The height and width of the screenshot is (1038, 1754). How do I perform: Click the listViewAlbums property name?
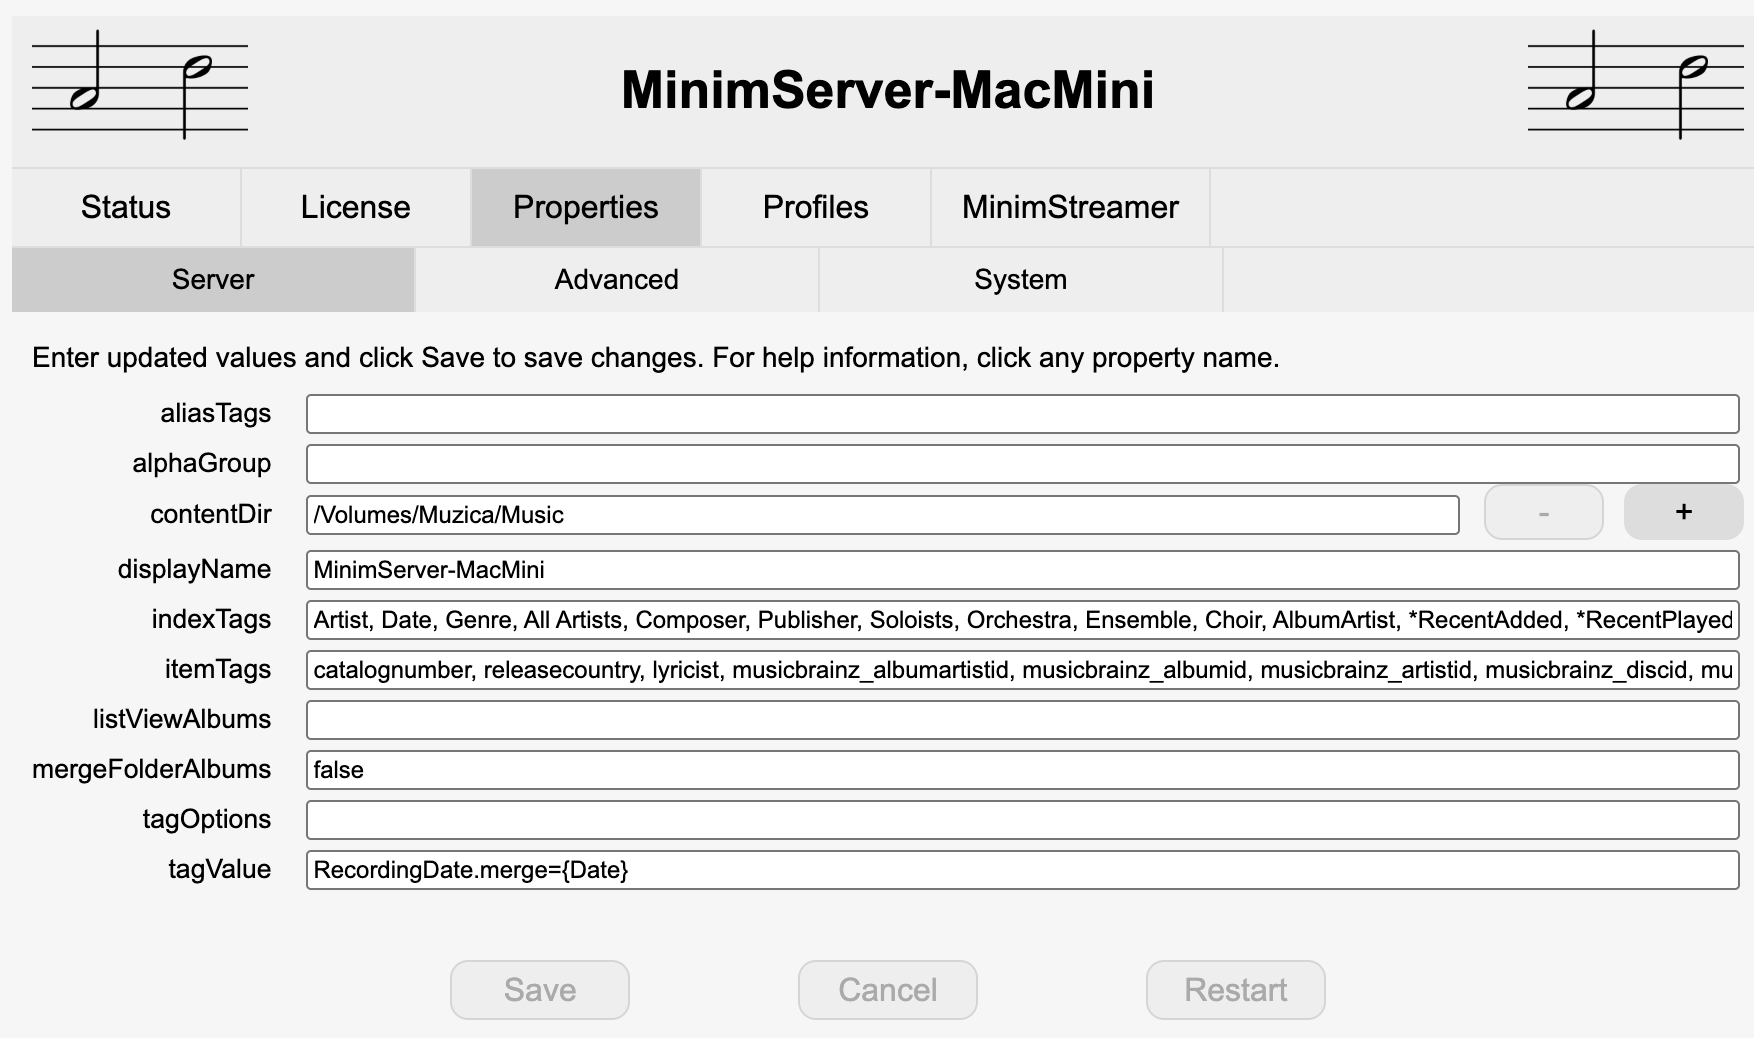pos(182,719)
